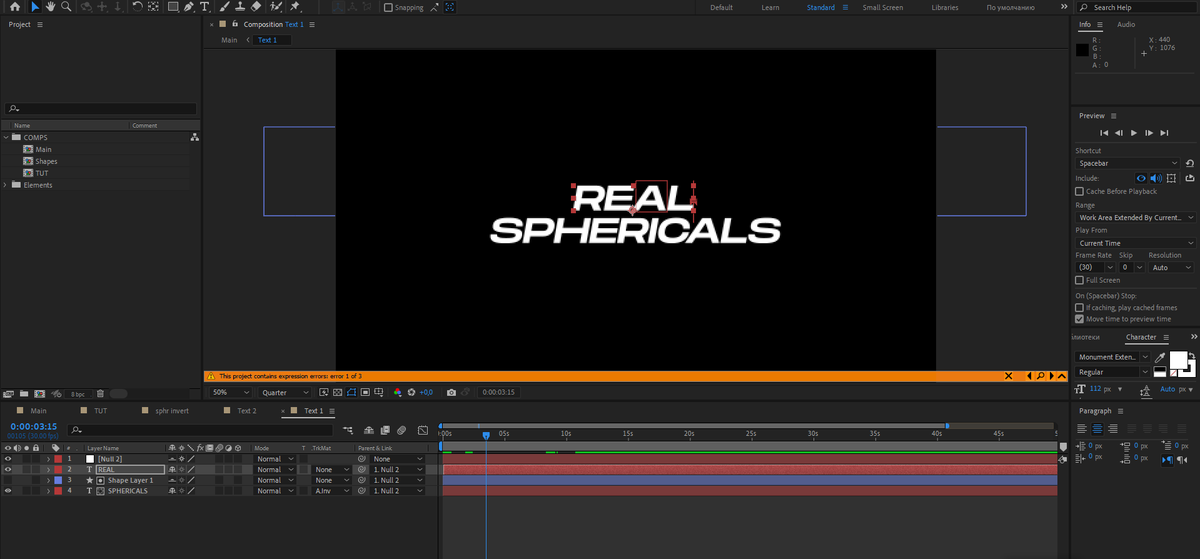Select the Rotation tool
This screenshot has height=559, width=1200.
click(137, 7)
